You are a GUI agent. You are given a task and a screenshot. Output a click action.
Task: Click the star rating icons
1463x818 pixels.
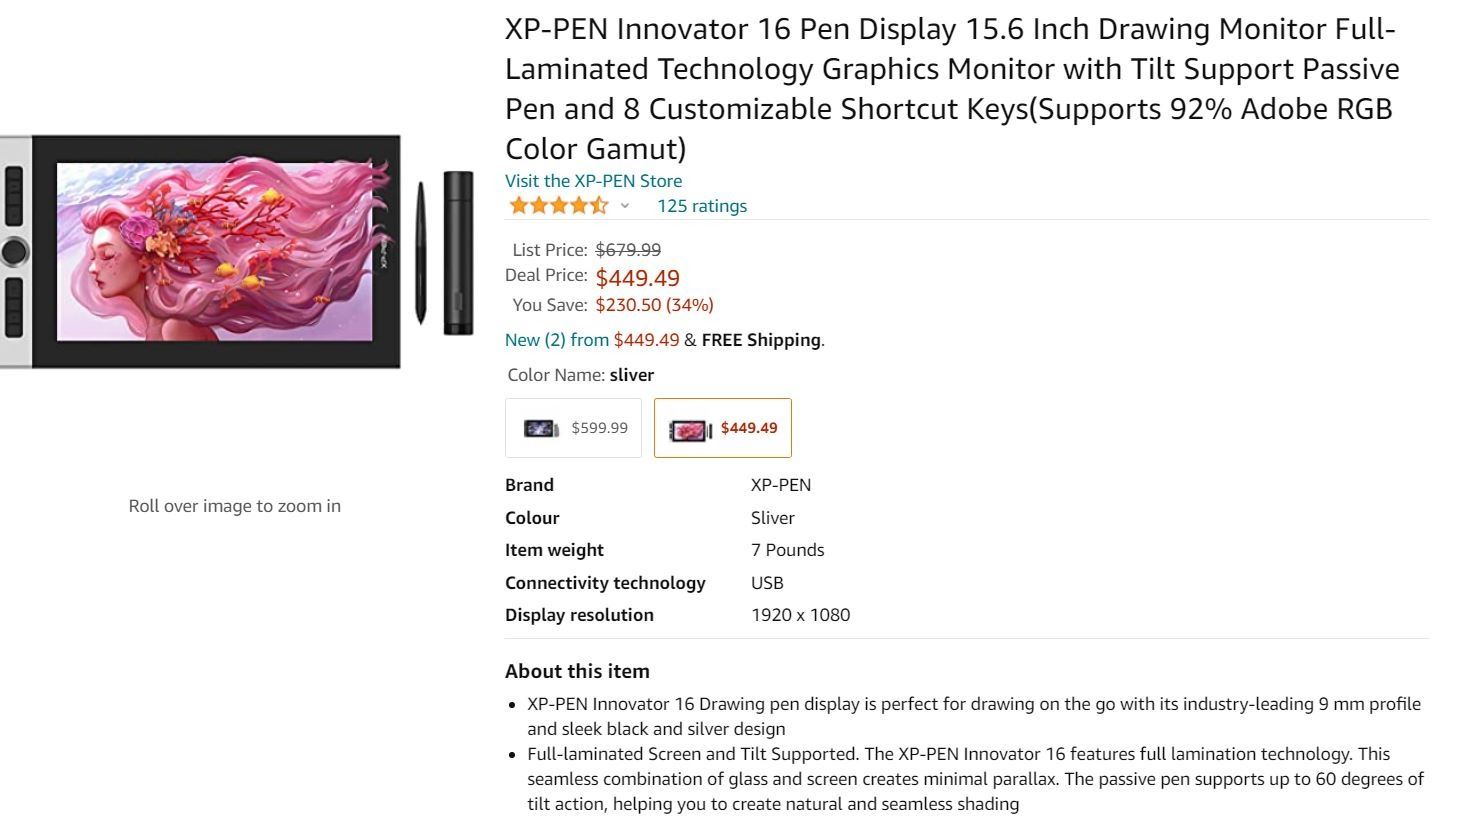[558, 206]
